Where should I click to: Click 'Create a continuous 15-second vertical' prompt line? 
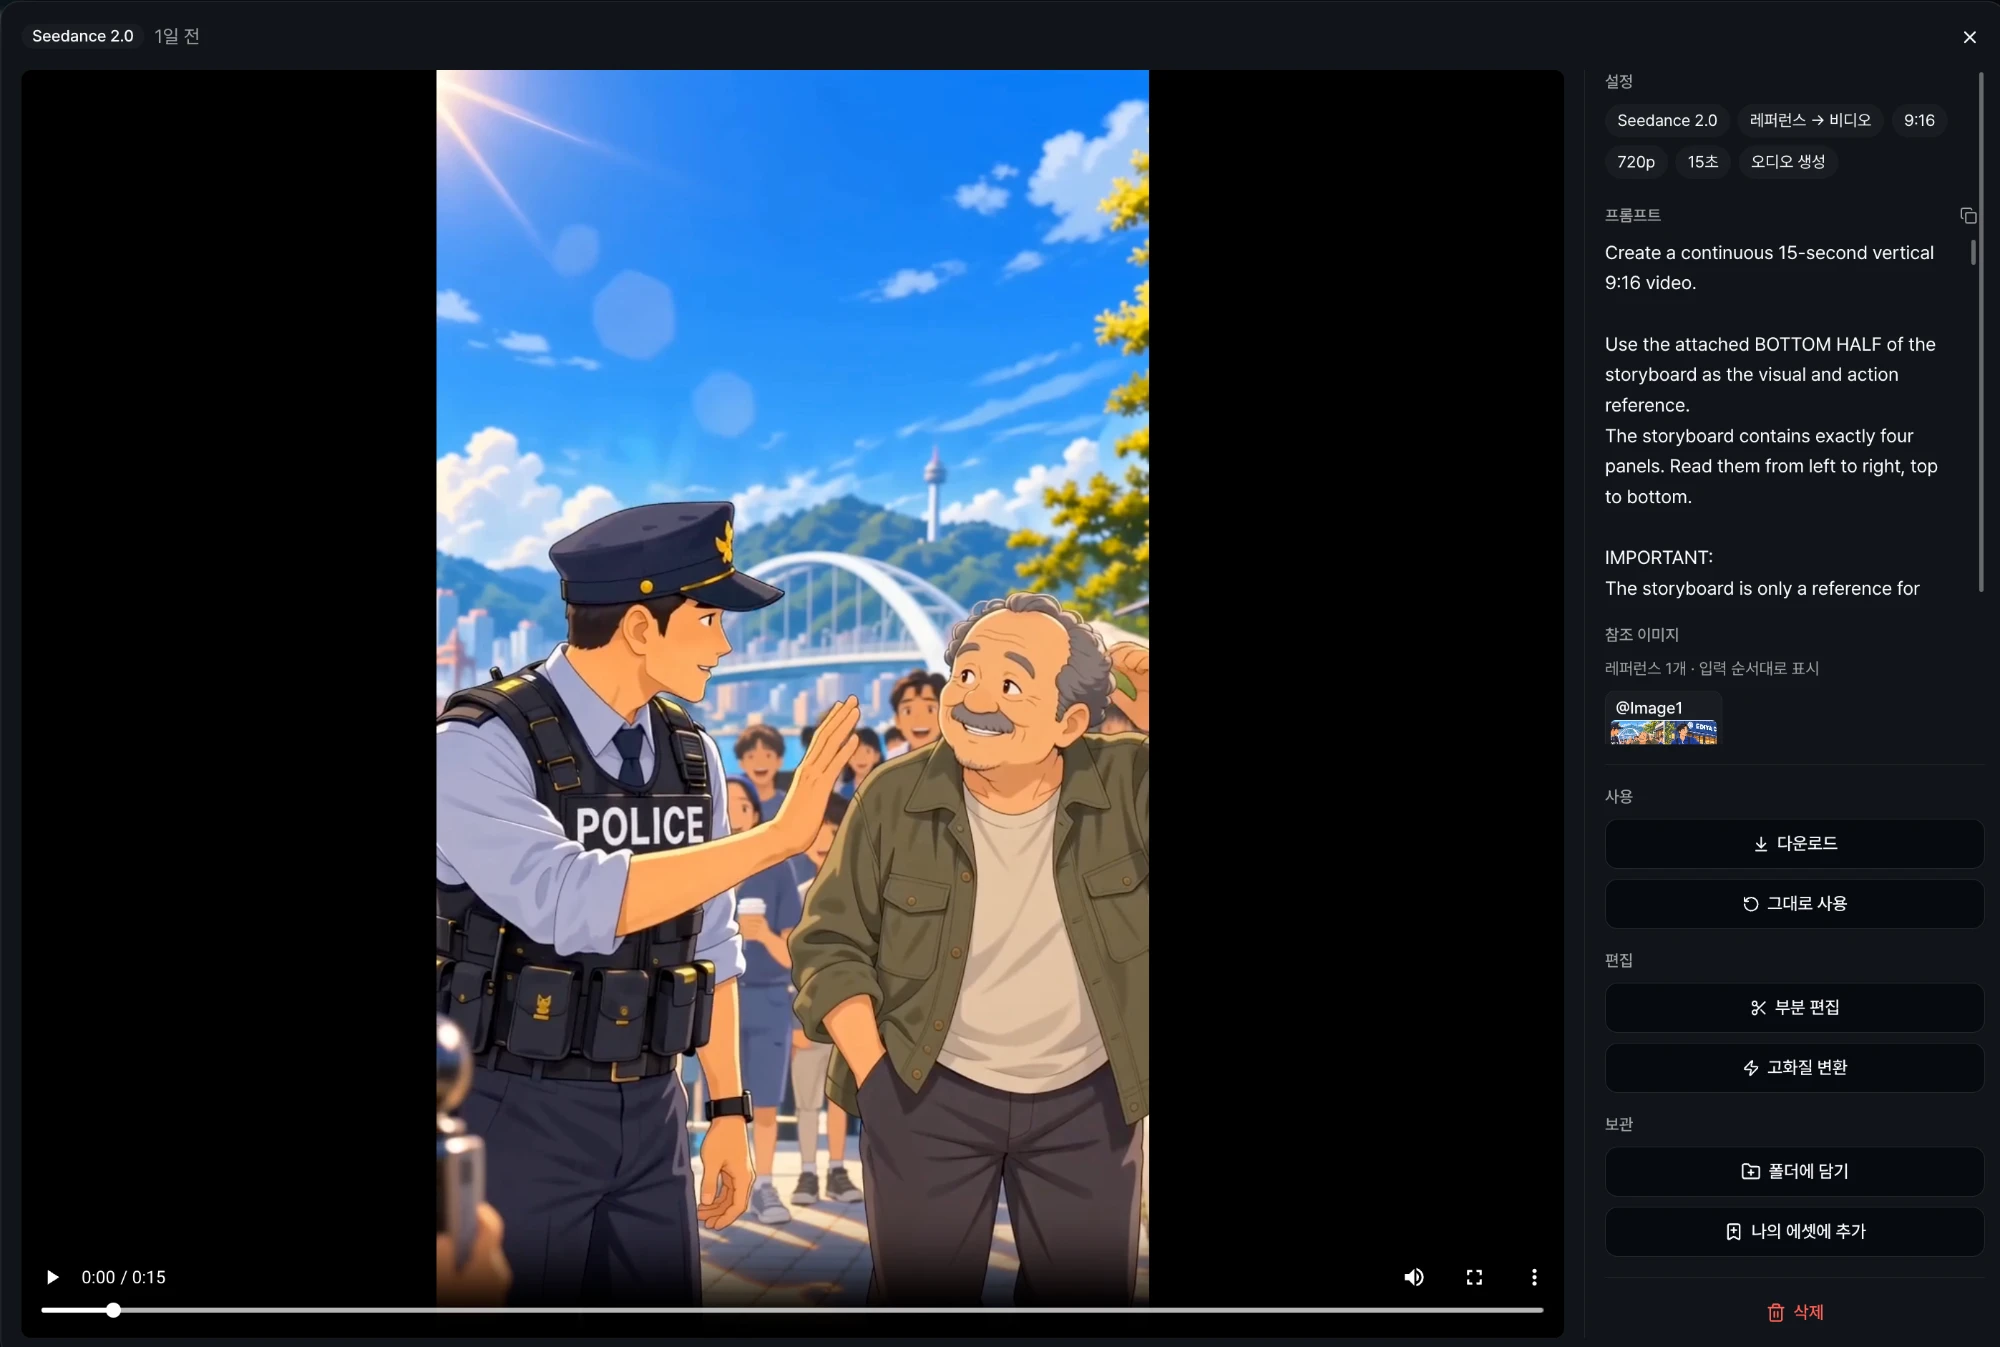click(1769, 253)
